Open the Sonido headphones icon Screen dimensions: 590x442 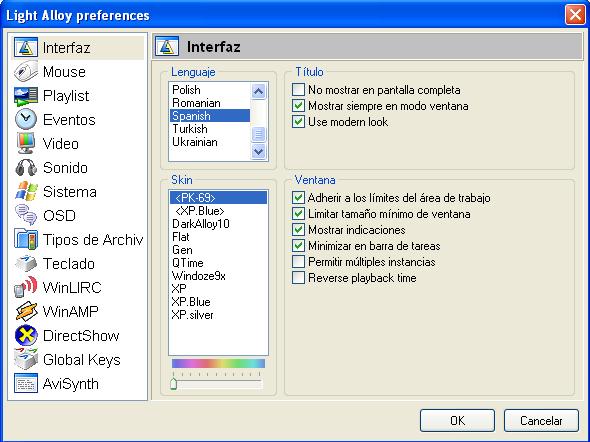pyautogui.click(x=26, y=168)
